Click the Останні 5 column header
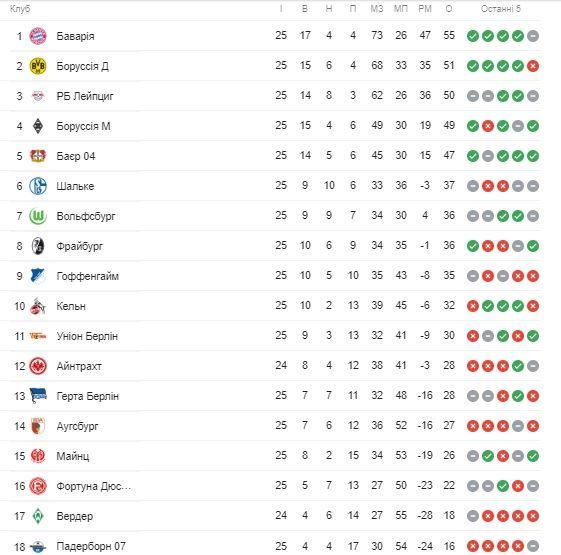The image size is (561, 555). point(501,9)
